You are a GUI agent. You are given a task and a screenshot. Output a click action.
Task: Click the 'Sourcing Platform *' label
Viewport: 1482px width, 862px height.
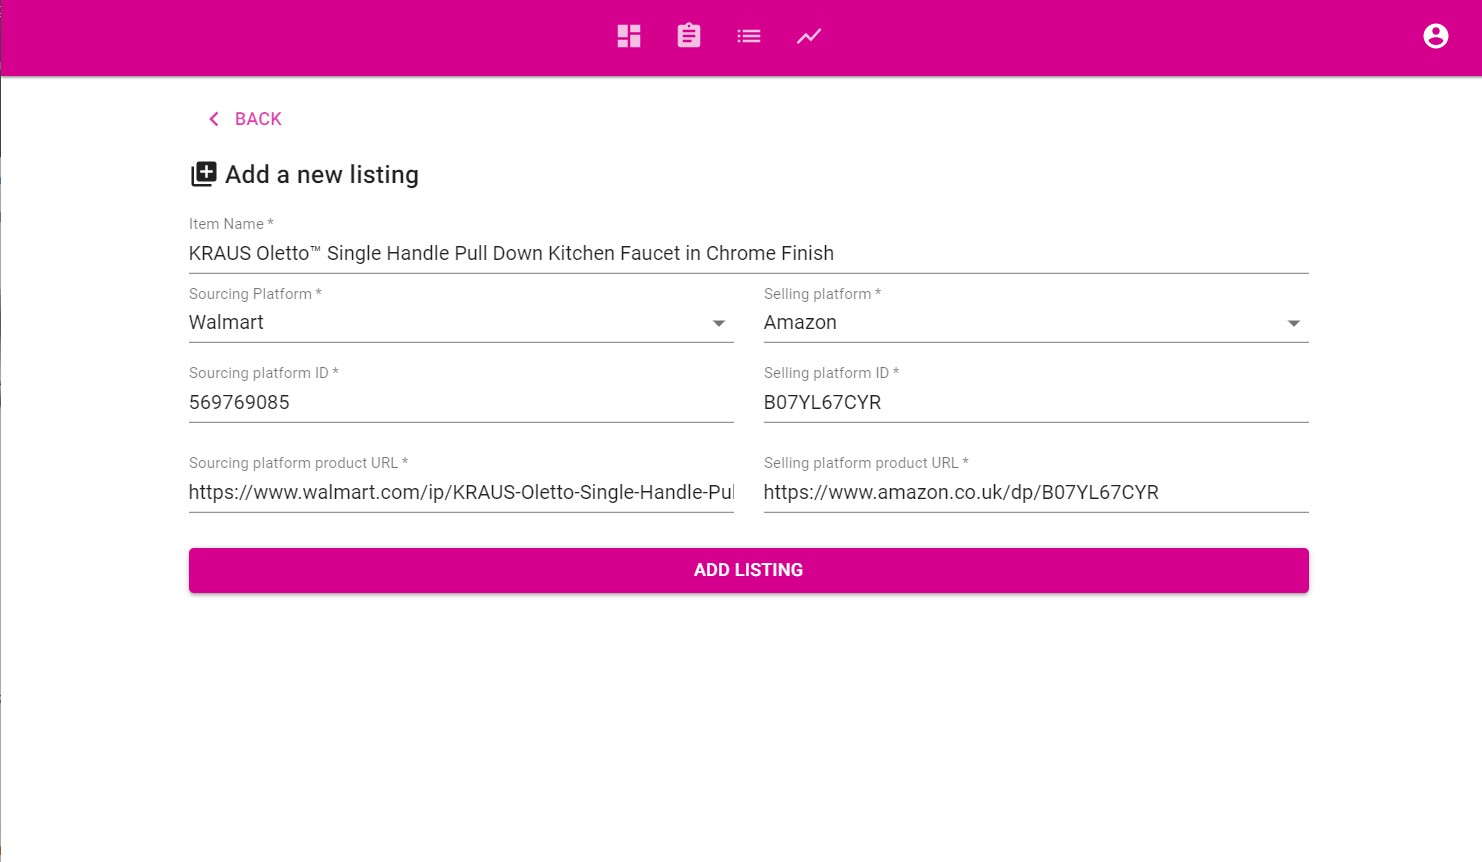tap(255, 294)
